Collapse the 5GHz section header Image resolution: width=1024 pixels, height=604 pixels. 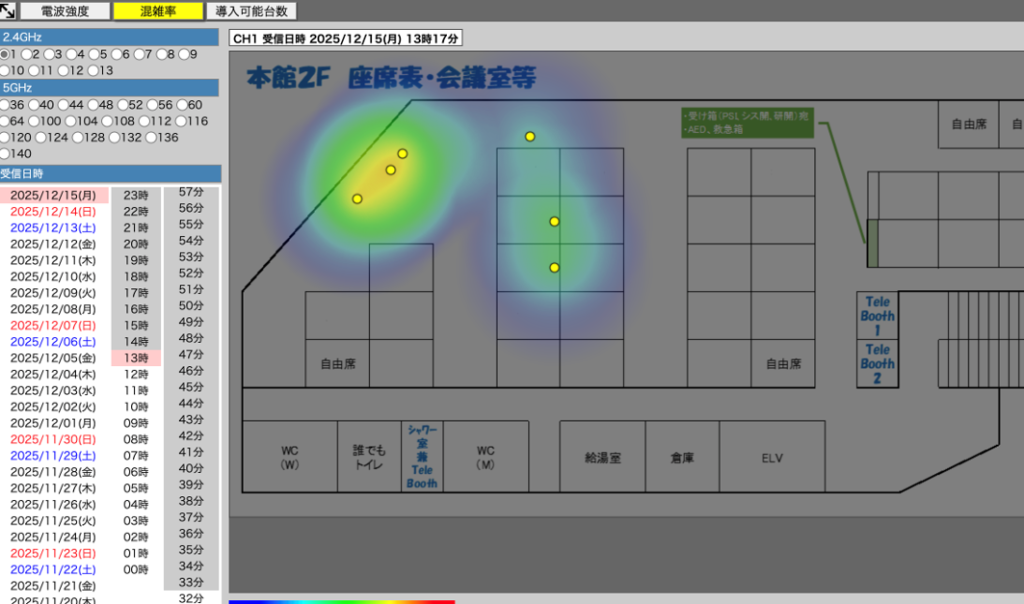pos(110,88)
